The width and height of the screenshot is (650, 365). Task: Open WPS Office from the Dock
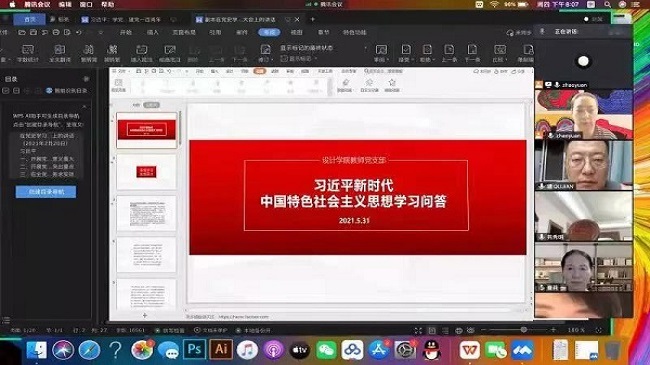pos(470,350)
